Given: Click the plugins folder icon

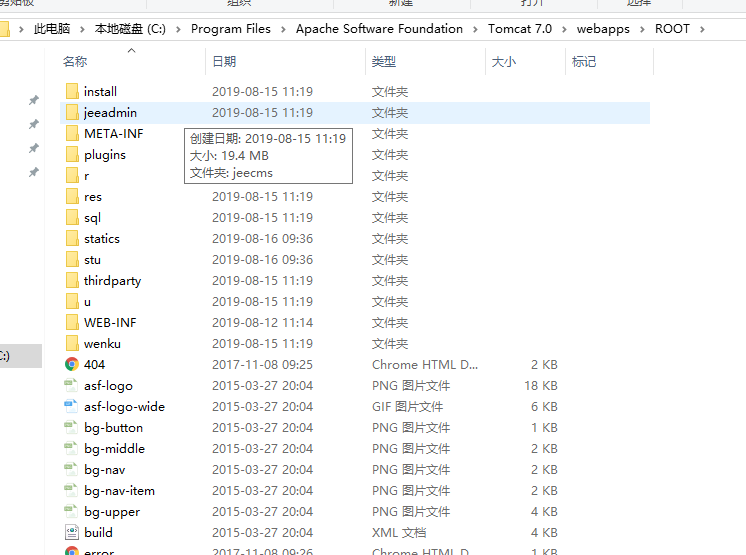Looking at the screenshot, I should pos(72,155).
